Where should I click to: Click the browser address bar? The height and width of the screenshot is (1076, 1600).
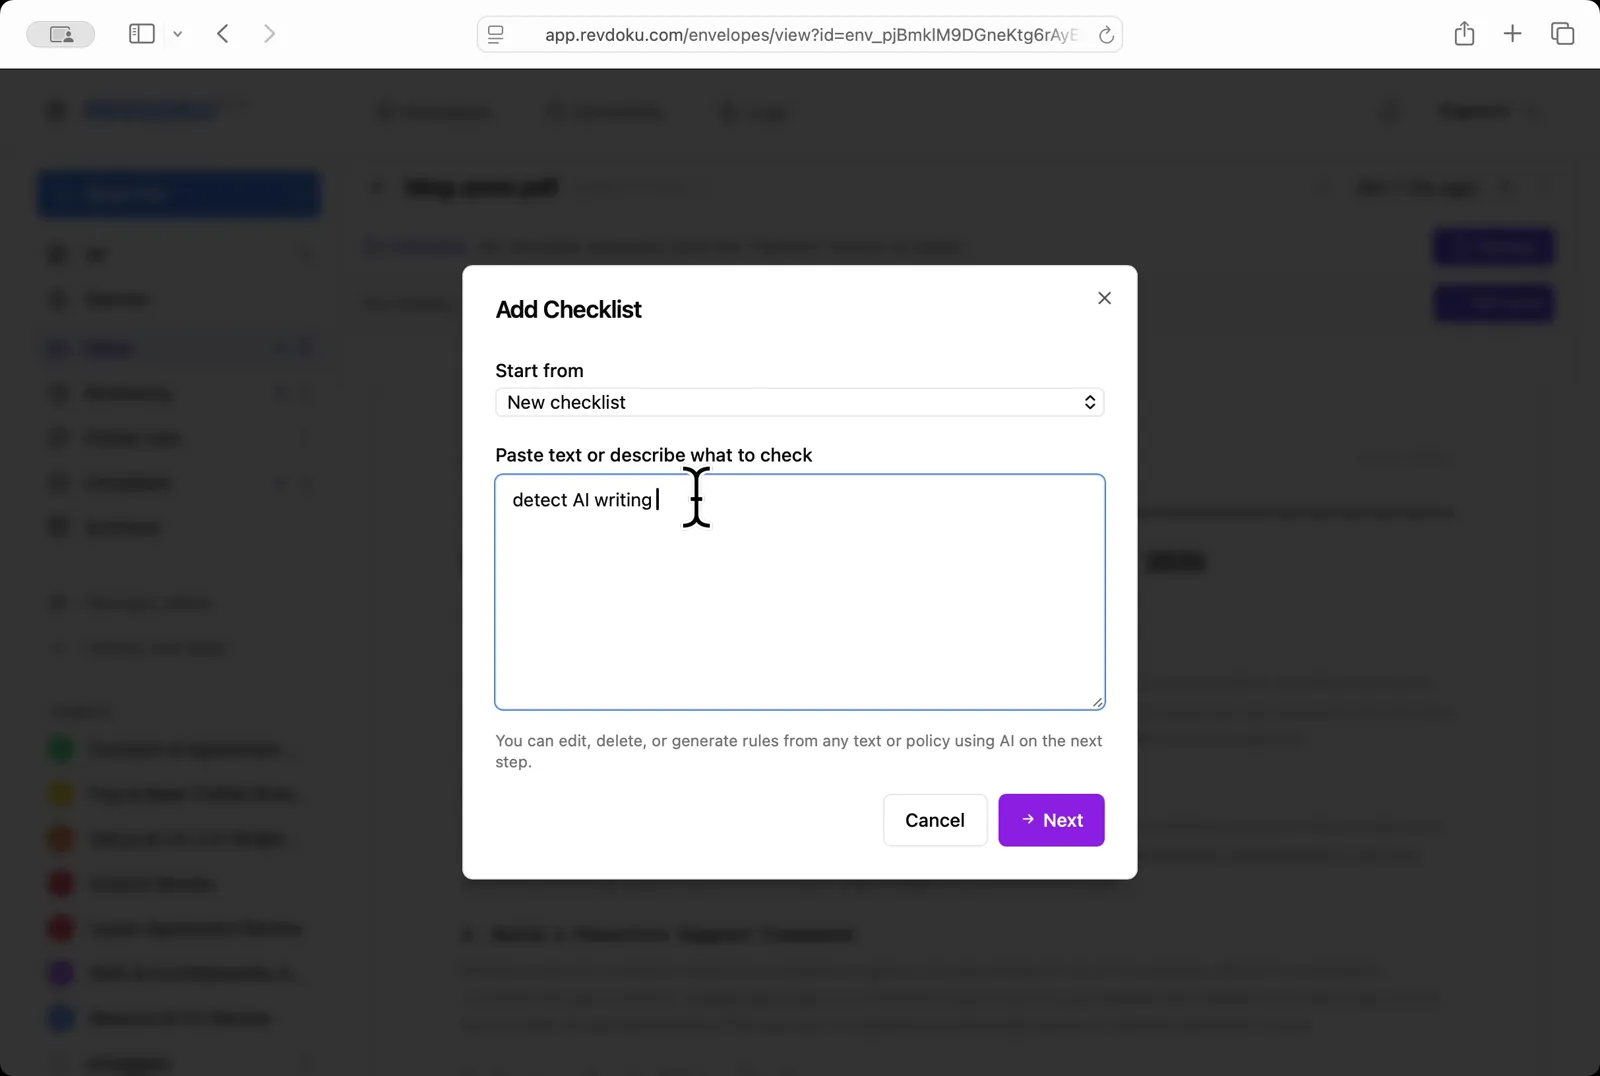[800, 33]
